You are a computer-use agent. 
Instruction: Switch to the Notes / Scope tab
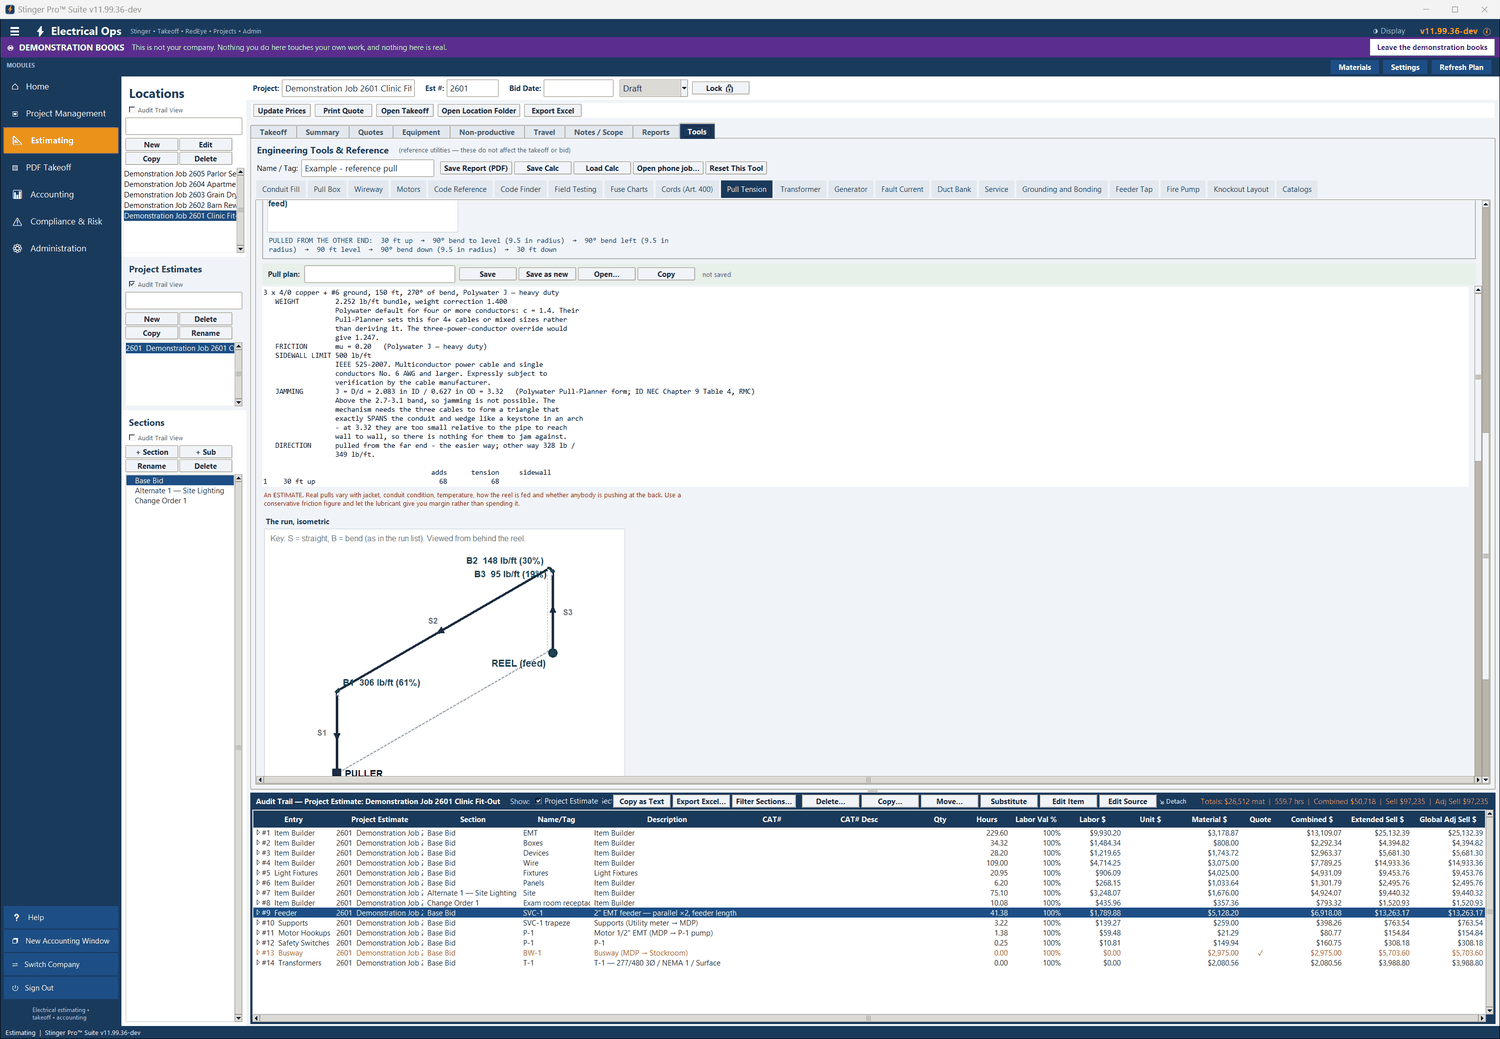point(598,132)
